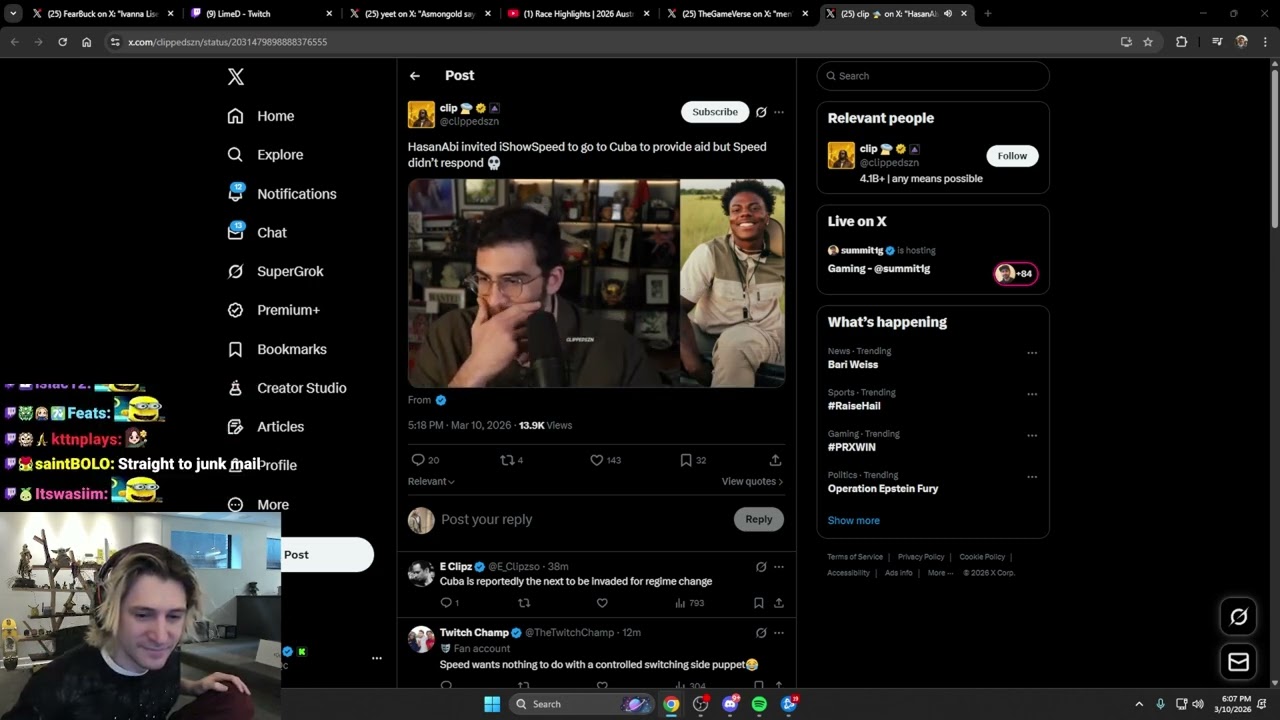Open View quotes link

[752, 482]
